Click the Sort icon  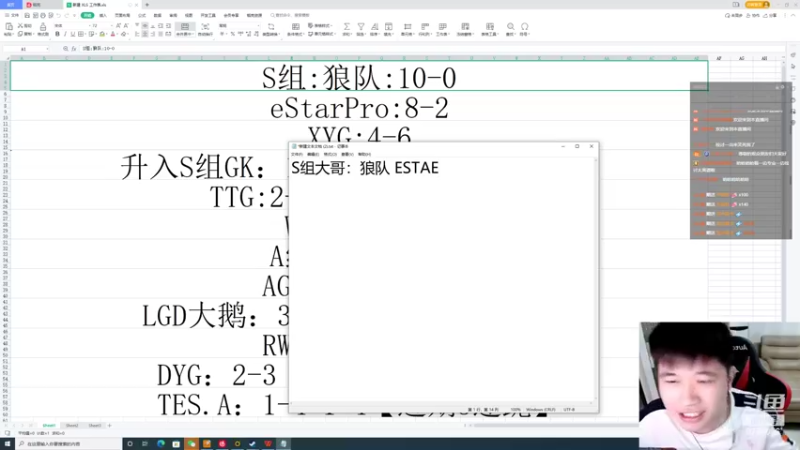click(x=374, y=27)
